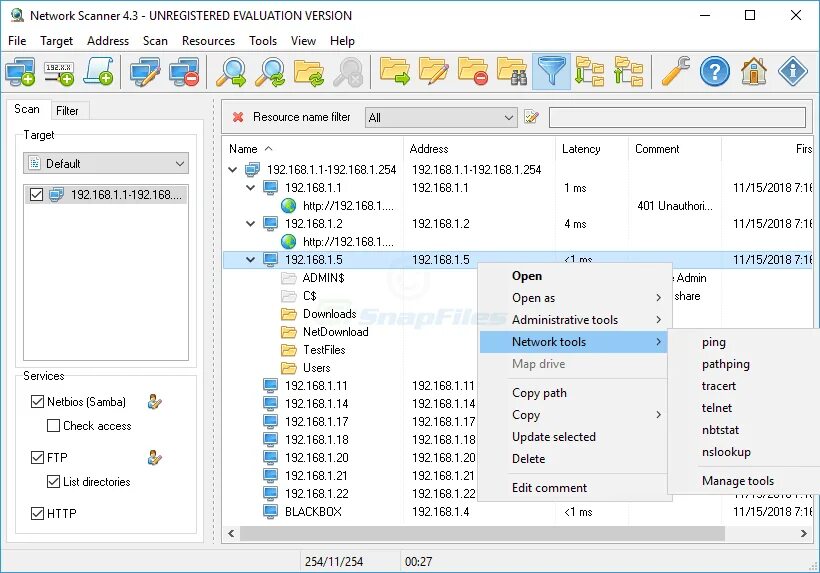Screen dimensions: 820x573
Task: Click the add computer toolbar icon
Action: click(20, 72)
